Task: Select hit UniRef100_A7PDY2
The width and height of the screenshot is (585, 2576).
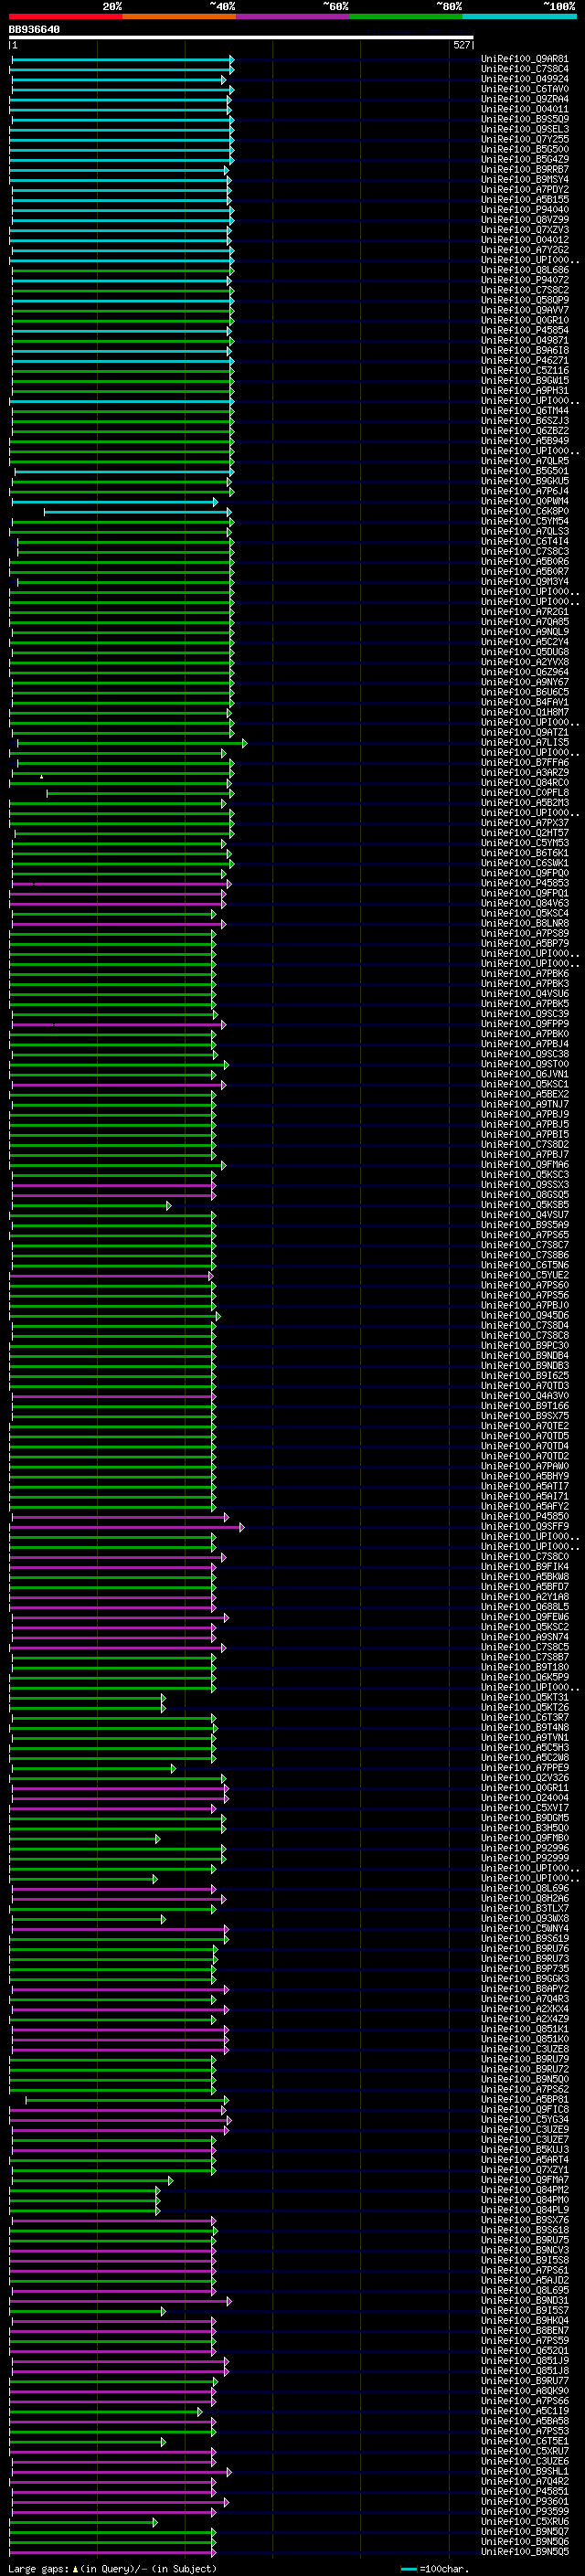Action: click(x=525, y=190)
